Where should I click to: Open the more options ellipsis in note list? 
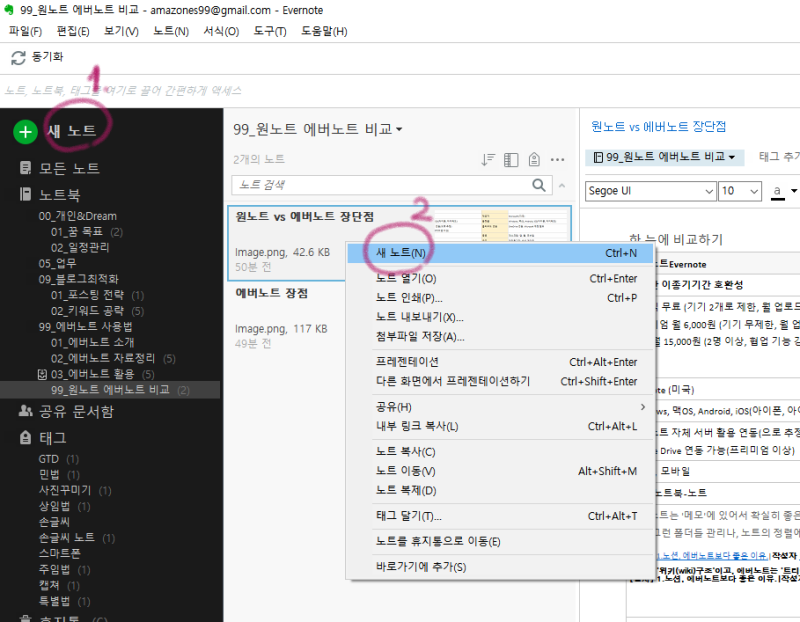(557, 160)
